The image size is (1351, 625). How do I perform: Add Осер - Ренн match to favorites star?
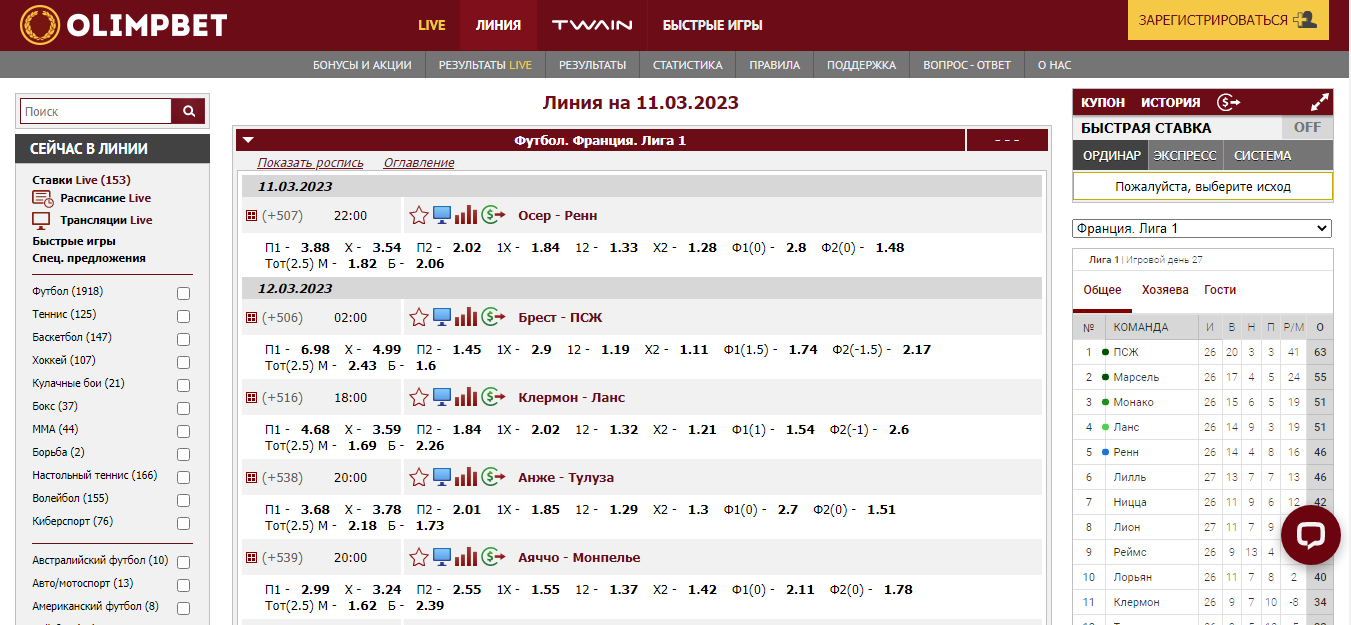click(x=419, y=215)
